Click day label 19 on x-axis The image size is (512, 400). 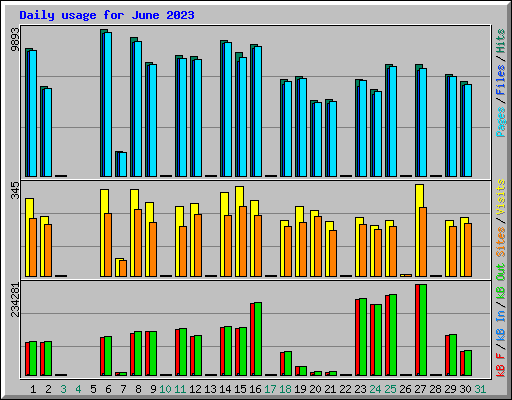[x=300, y=389]
